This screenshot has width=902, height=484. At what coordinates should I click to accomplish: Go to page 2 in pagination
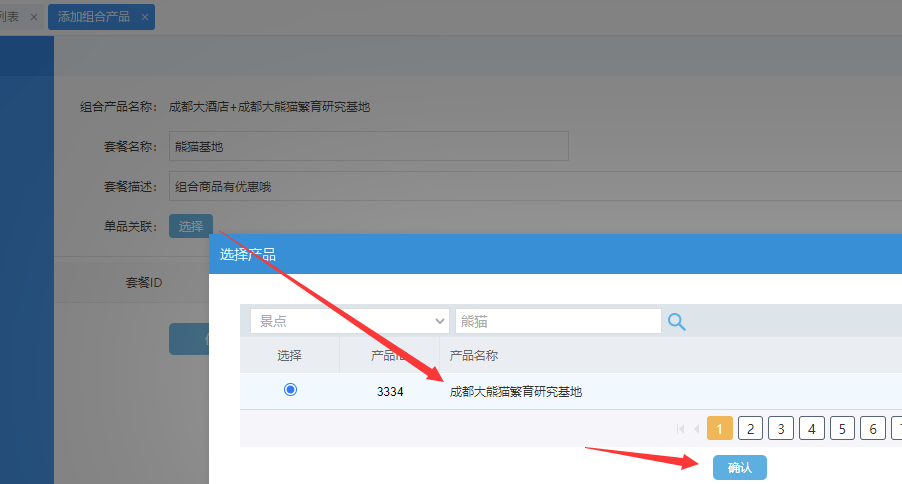coord(750,428)
